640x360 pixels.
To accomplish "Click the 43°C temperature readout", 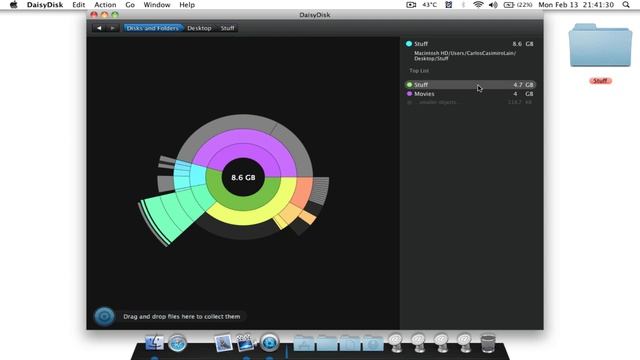I will (x=429, y=5).
